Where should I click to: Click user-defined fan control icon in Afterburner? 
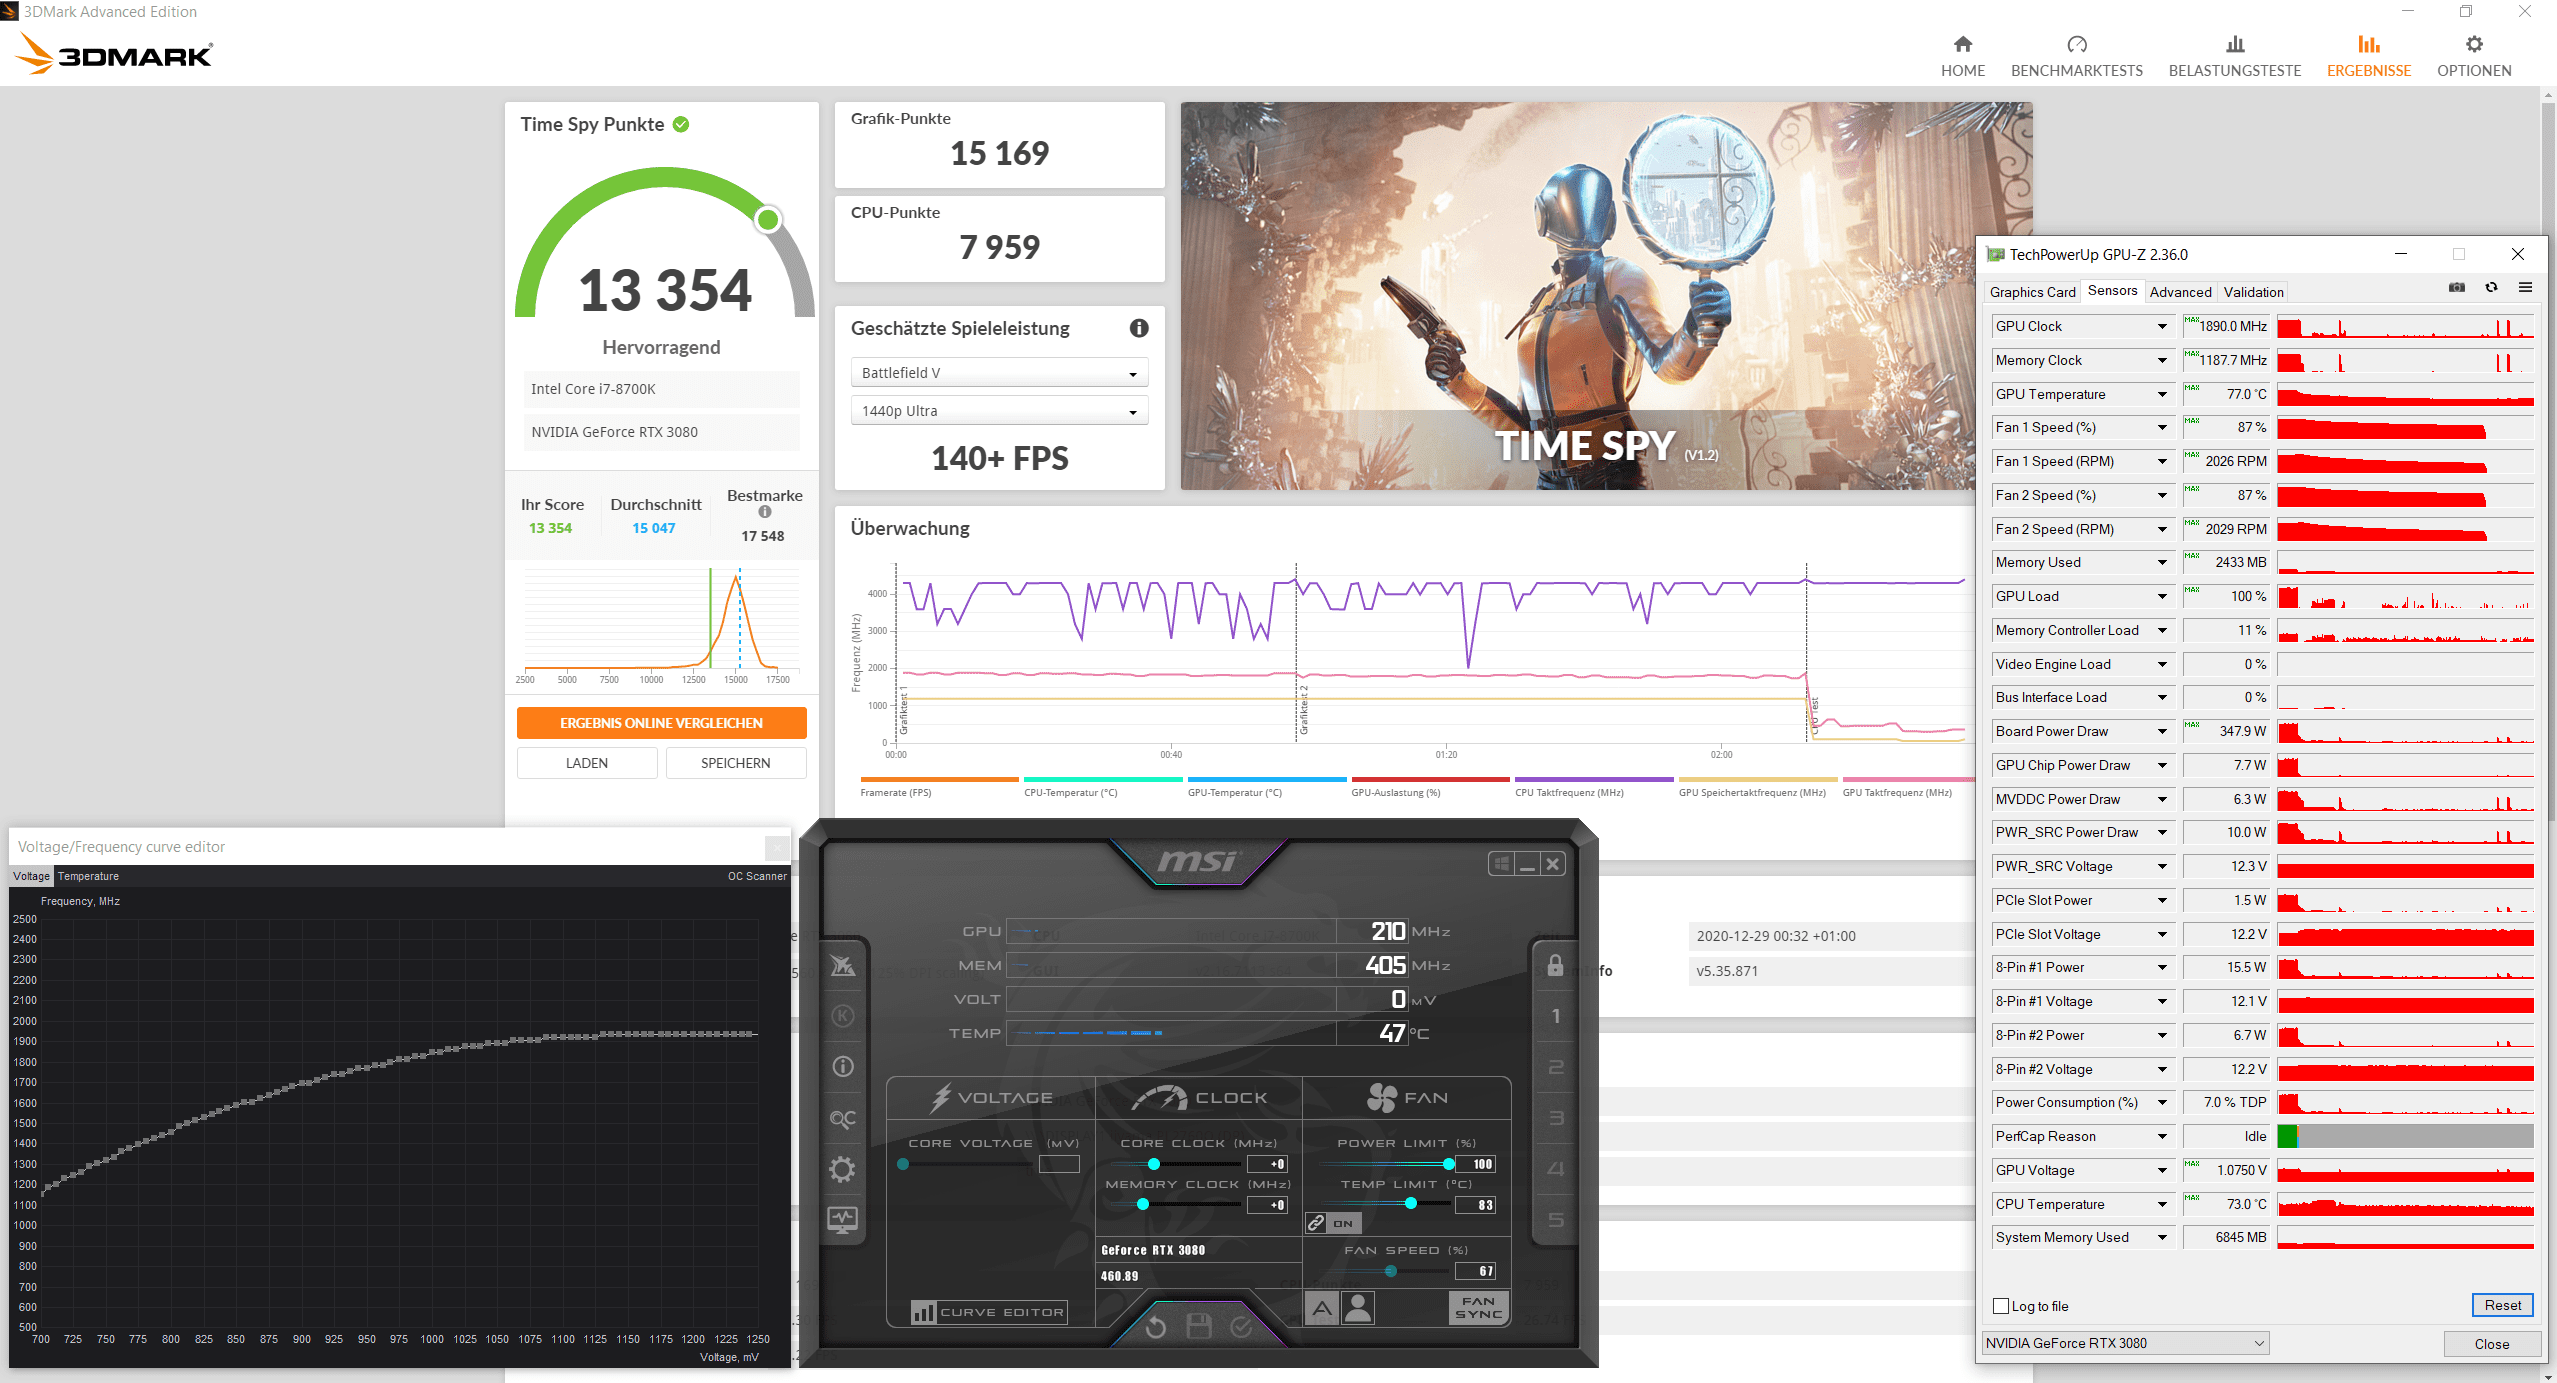pos(1358,1308)
